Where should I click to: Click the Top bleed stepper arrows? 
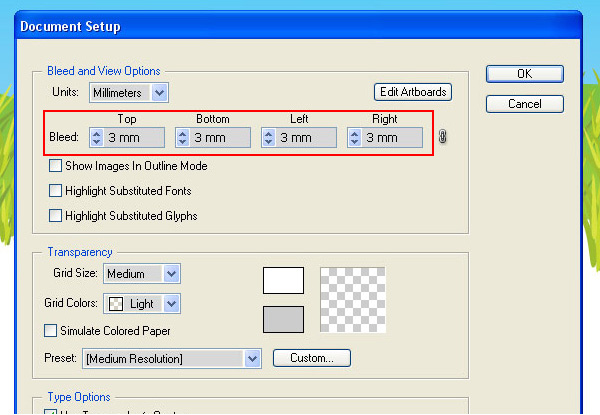(x=97, y=138)
